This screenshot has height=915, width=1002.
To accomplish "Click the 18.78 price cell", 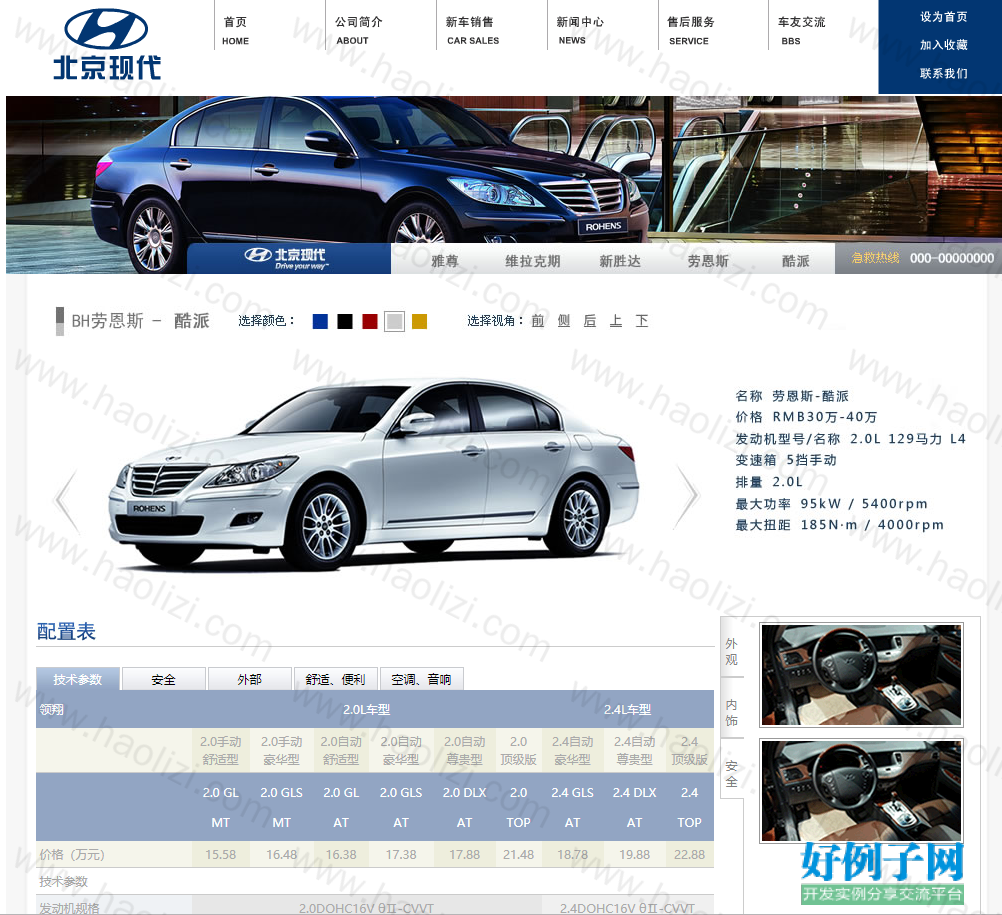I will pyautogui.click(x=573, y=854).
